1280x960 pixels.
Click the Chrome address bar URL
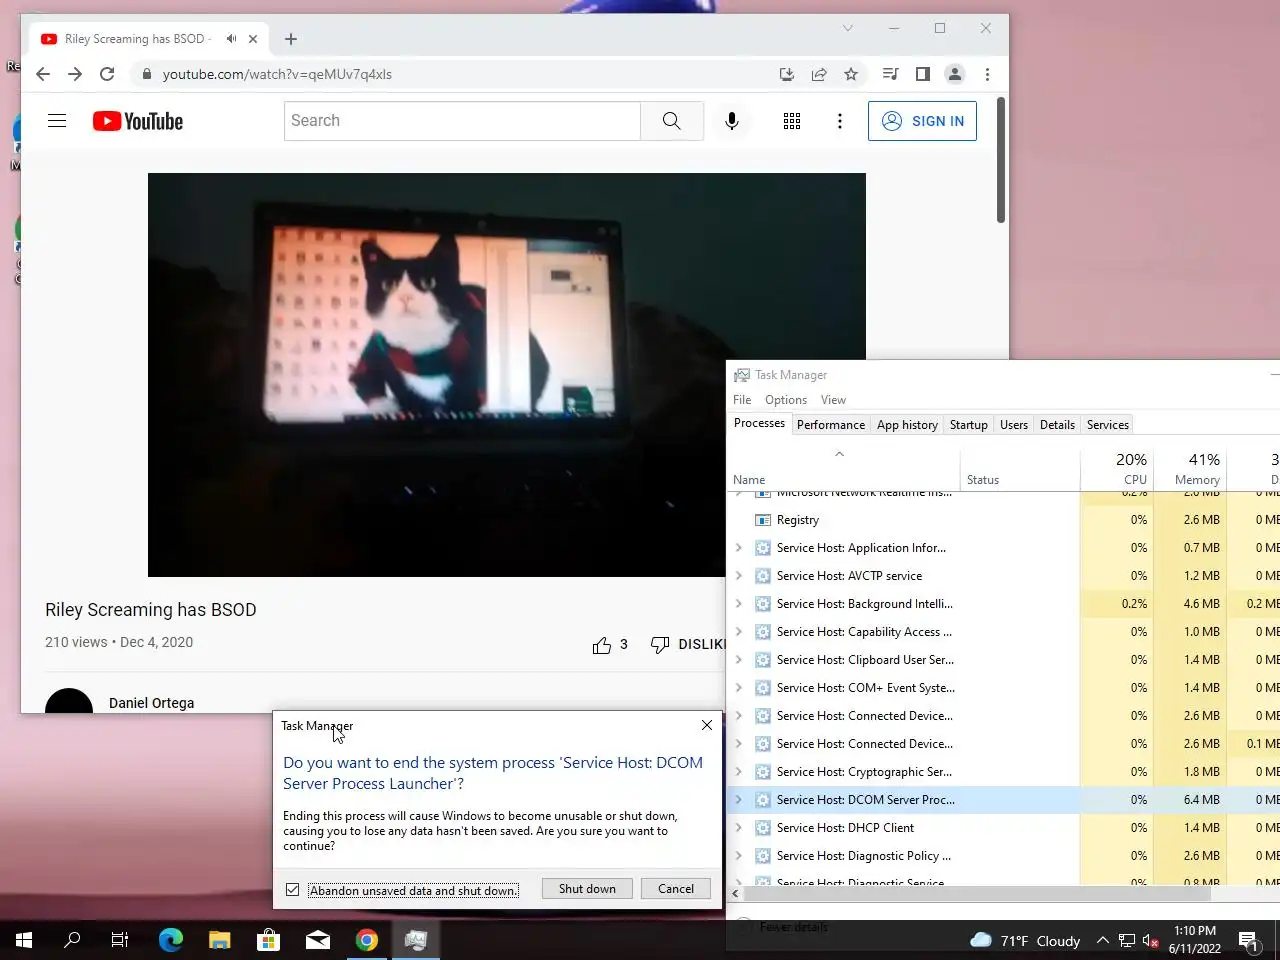(x=277, y=74)
